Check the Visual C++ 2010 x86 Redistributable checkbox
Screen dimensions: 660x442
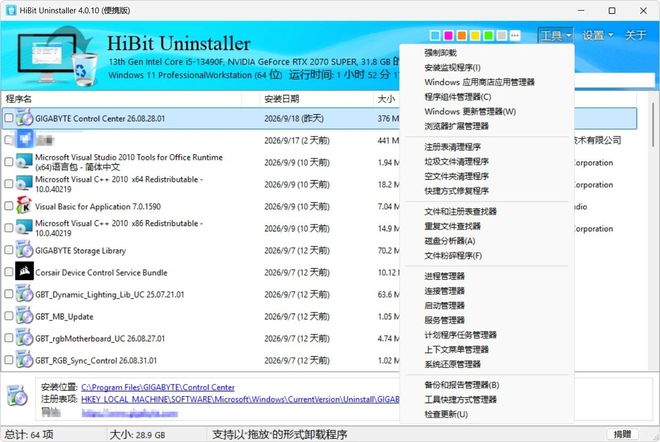click(8, 228)
